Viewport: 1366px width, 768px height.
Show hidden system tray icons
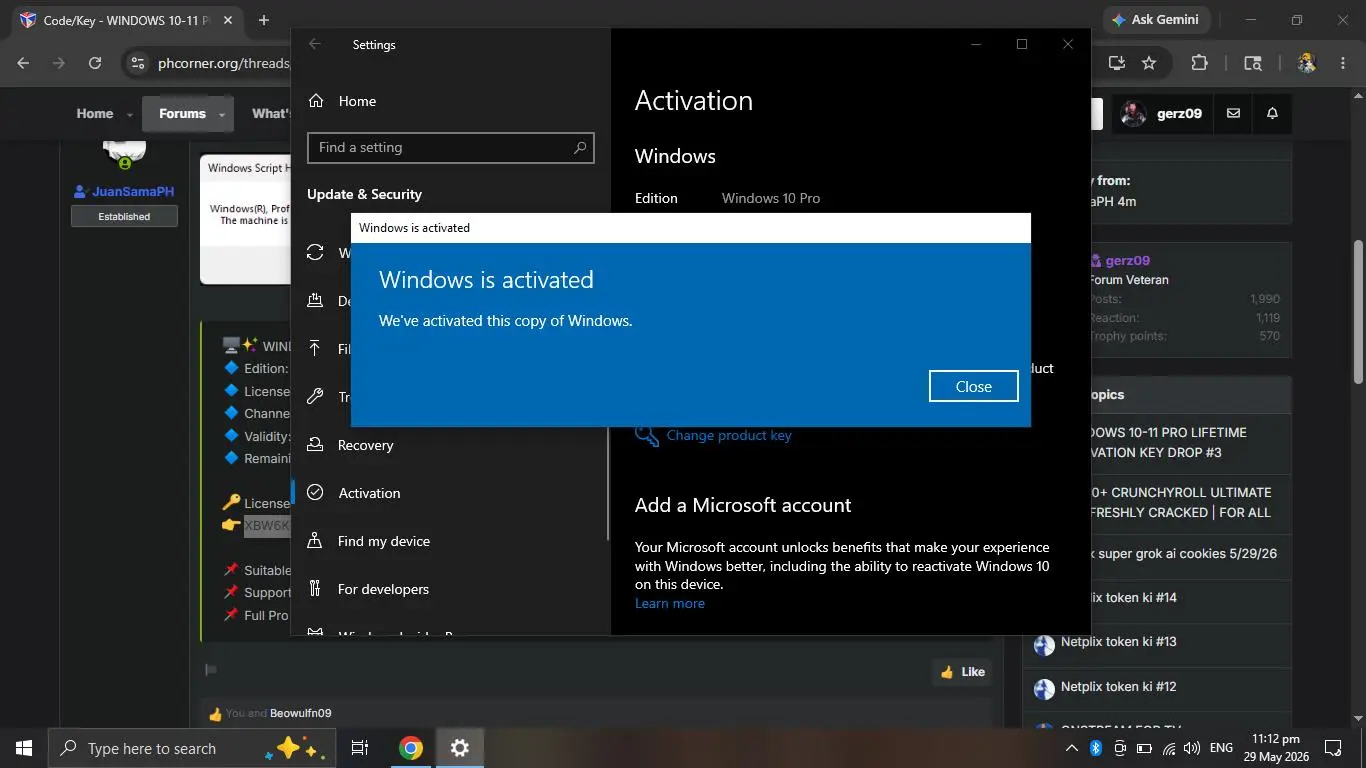[x=1071, y=748]
